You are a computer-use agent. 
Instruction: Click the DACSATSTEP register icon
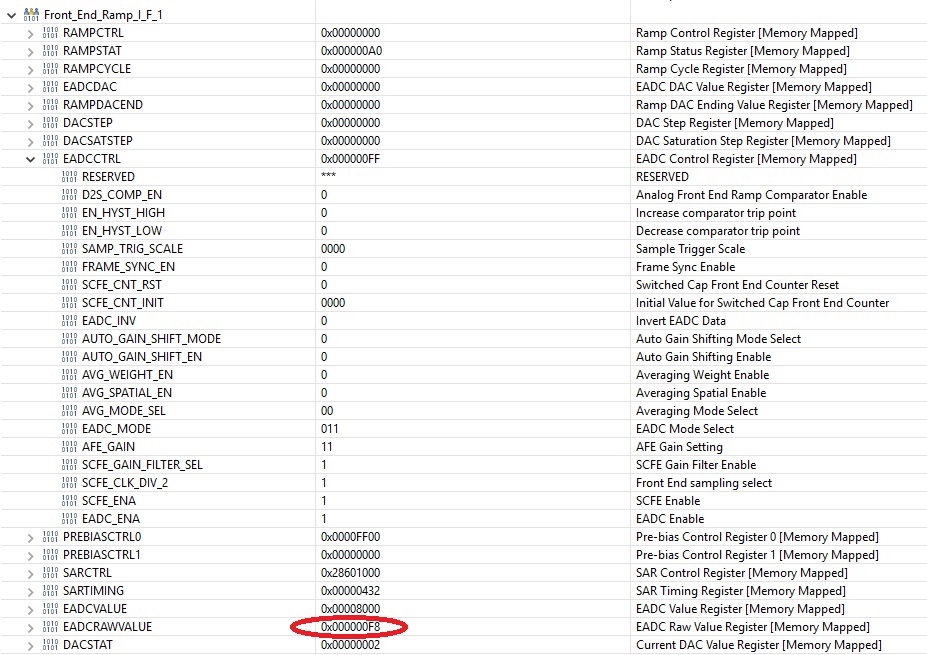pos(50,141)
